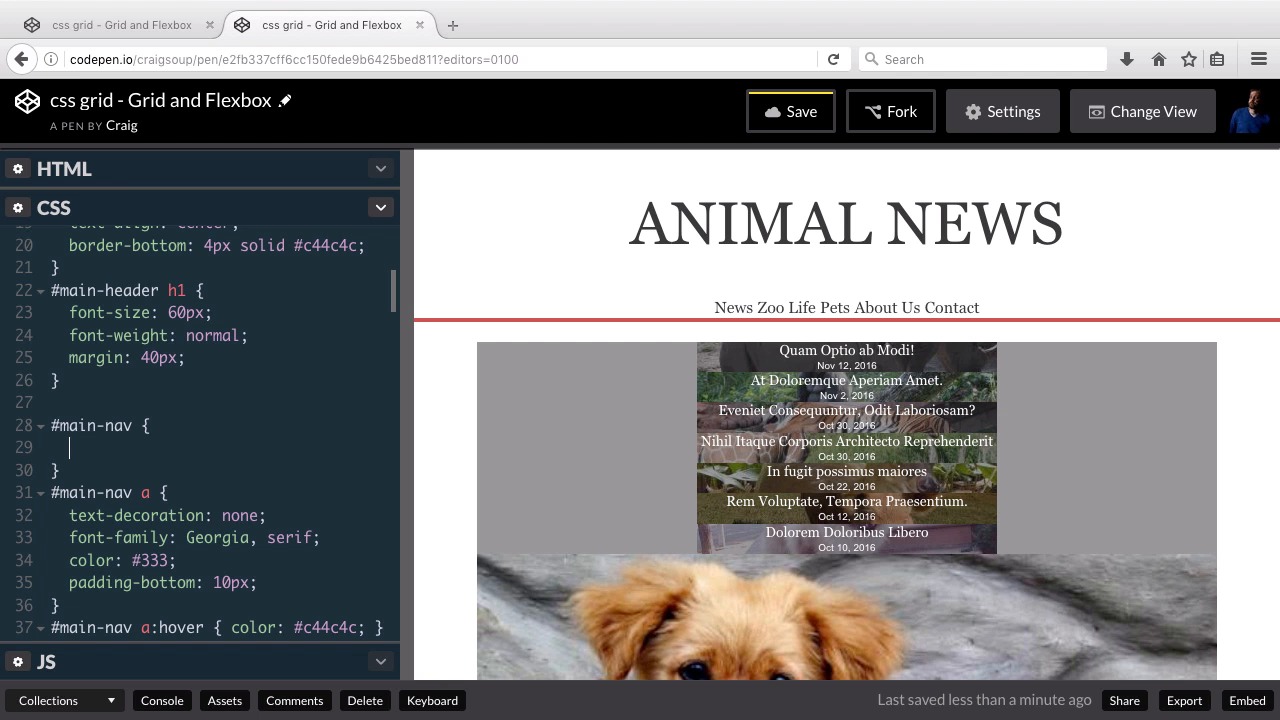Fold the #main-nav rule at line 28
Viewport: 1280px width, 720px height.
(x=41, y=426)
